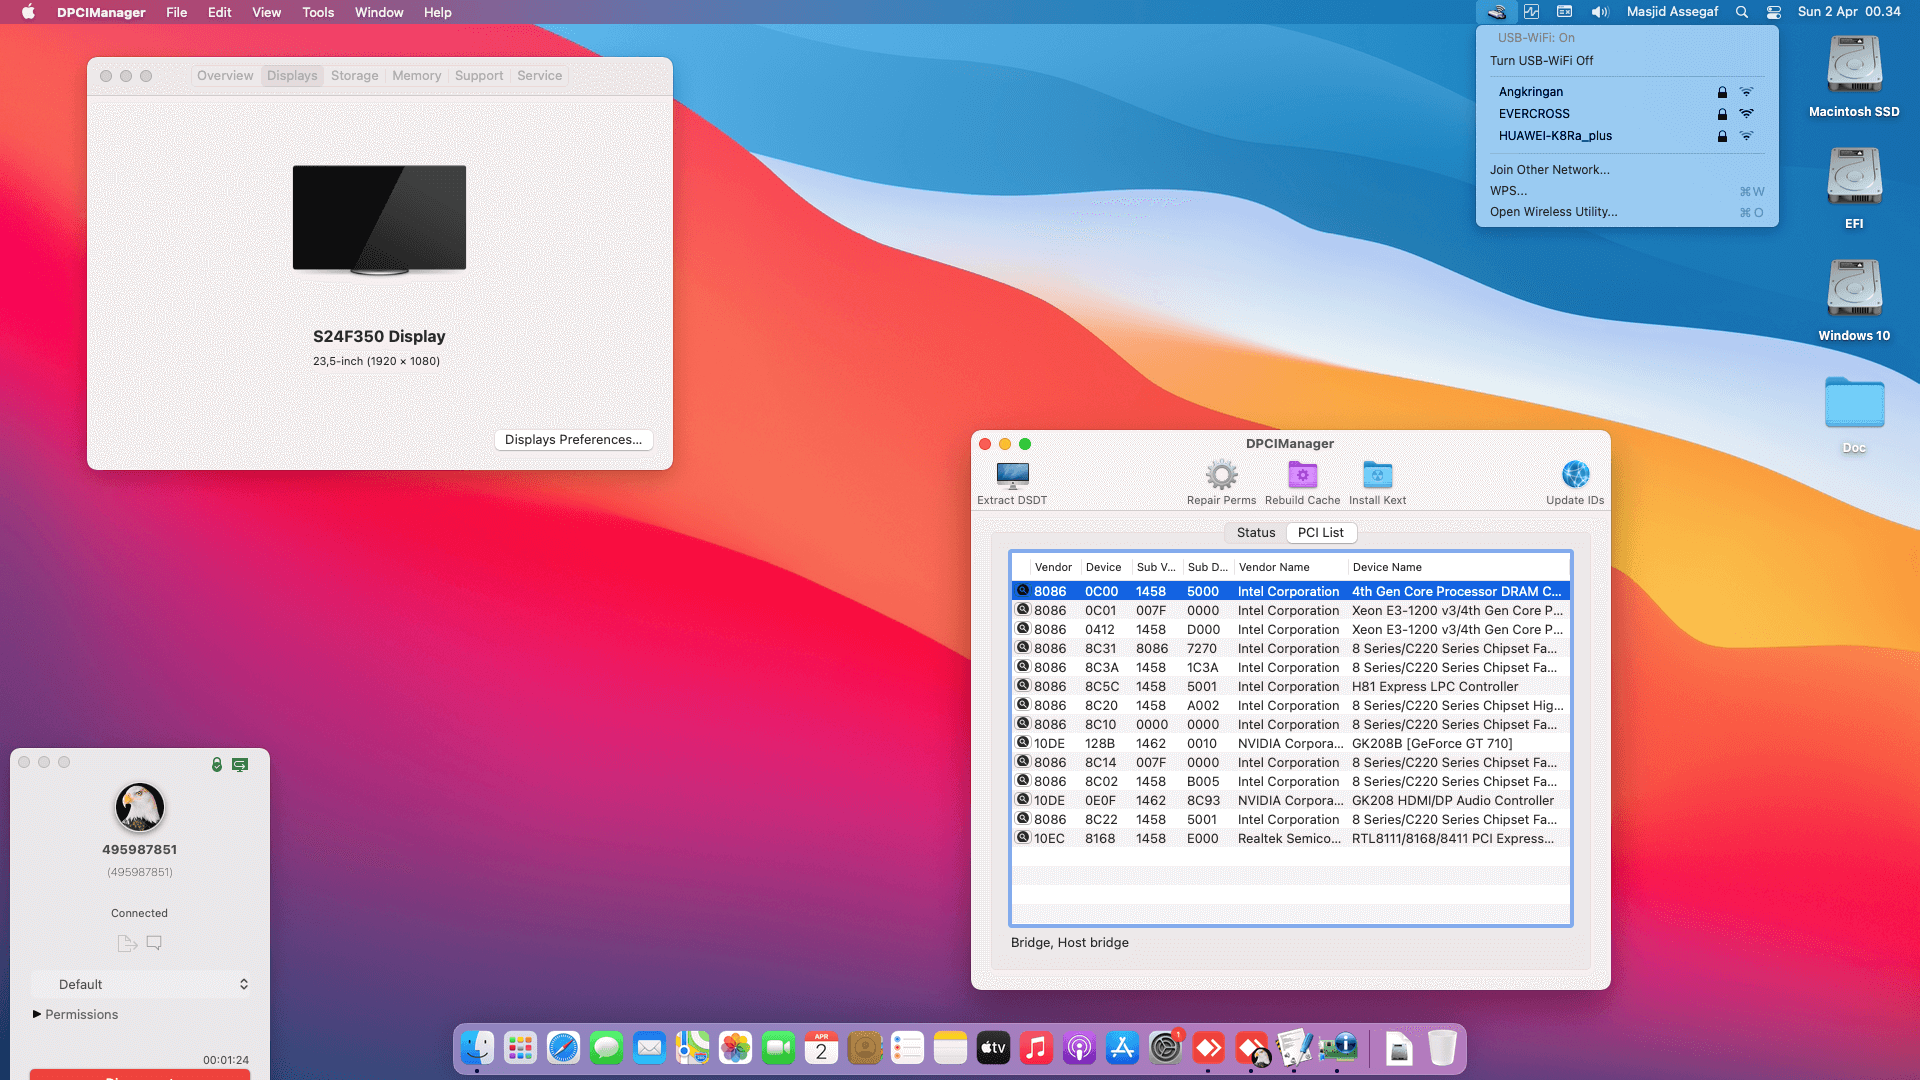Image resolution: width=1920 pixels, height=1080 pixels.
Task: Open the Support tab
Action: (479, 76)
